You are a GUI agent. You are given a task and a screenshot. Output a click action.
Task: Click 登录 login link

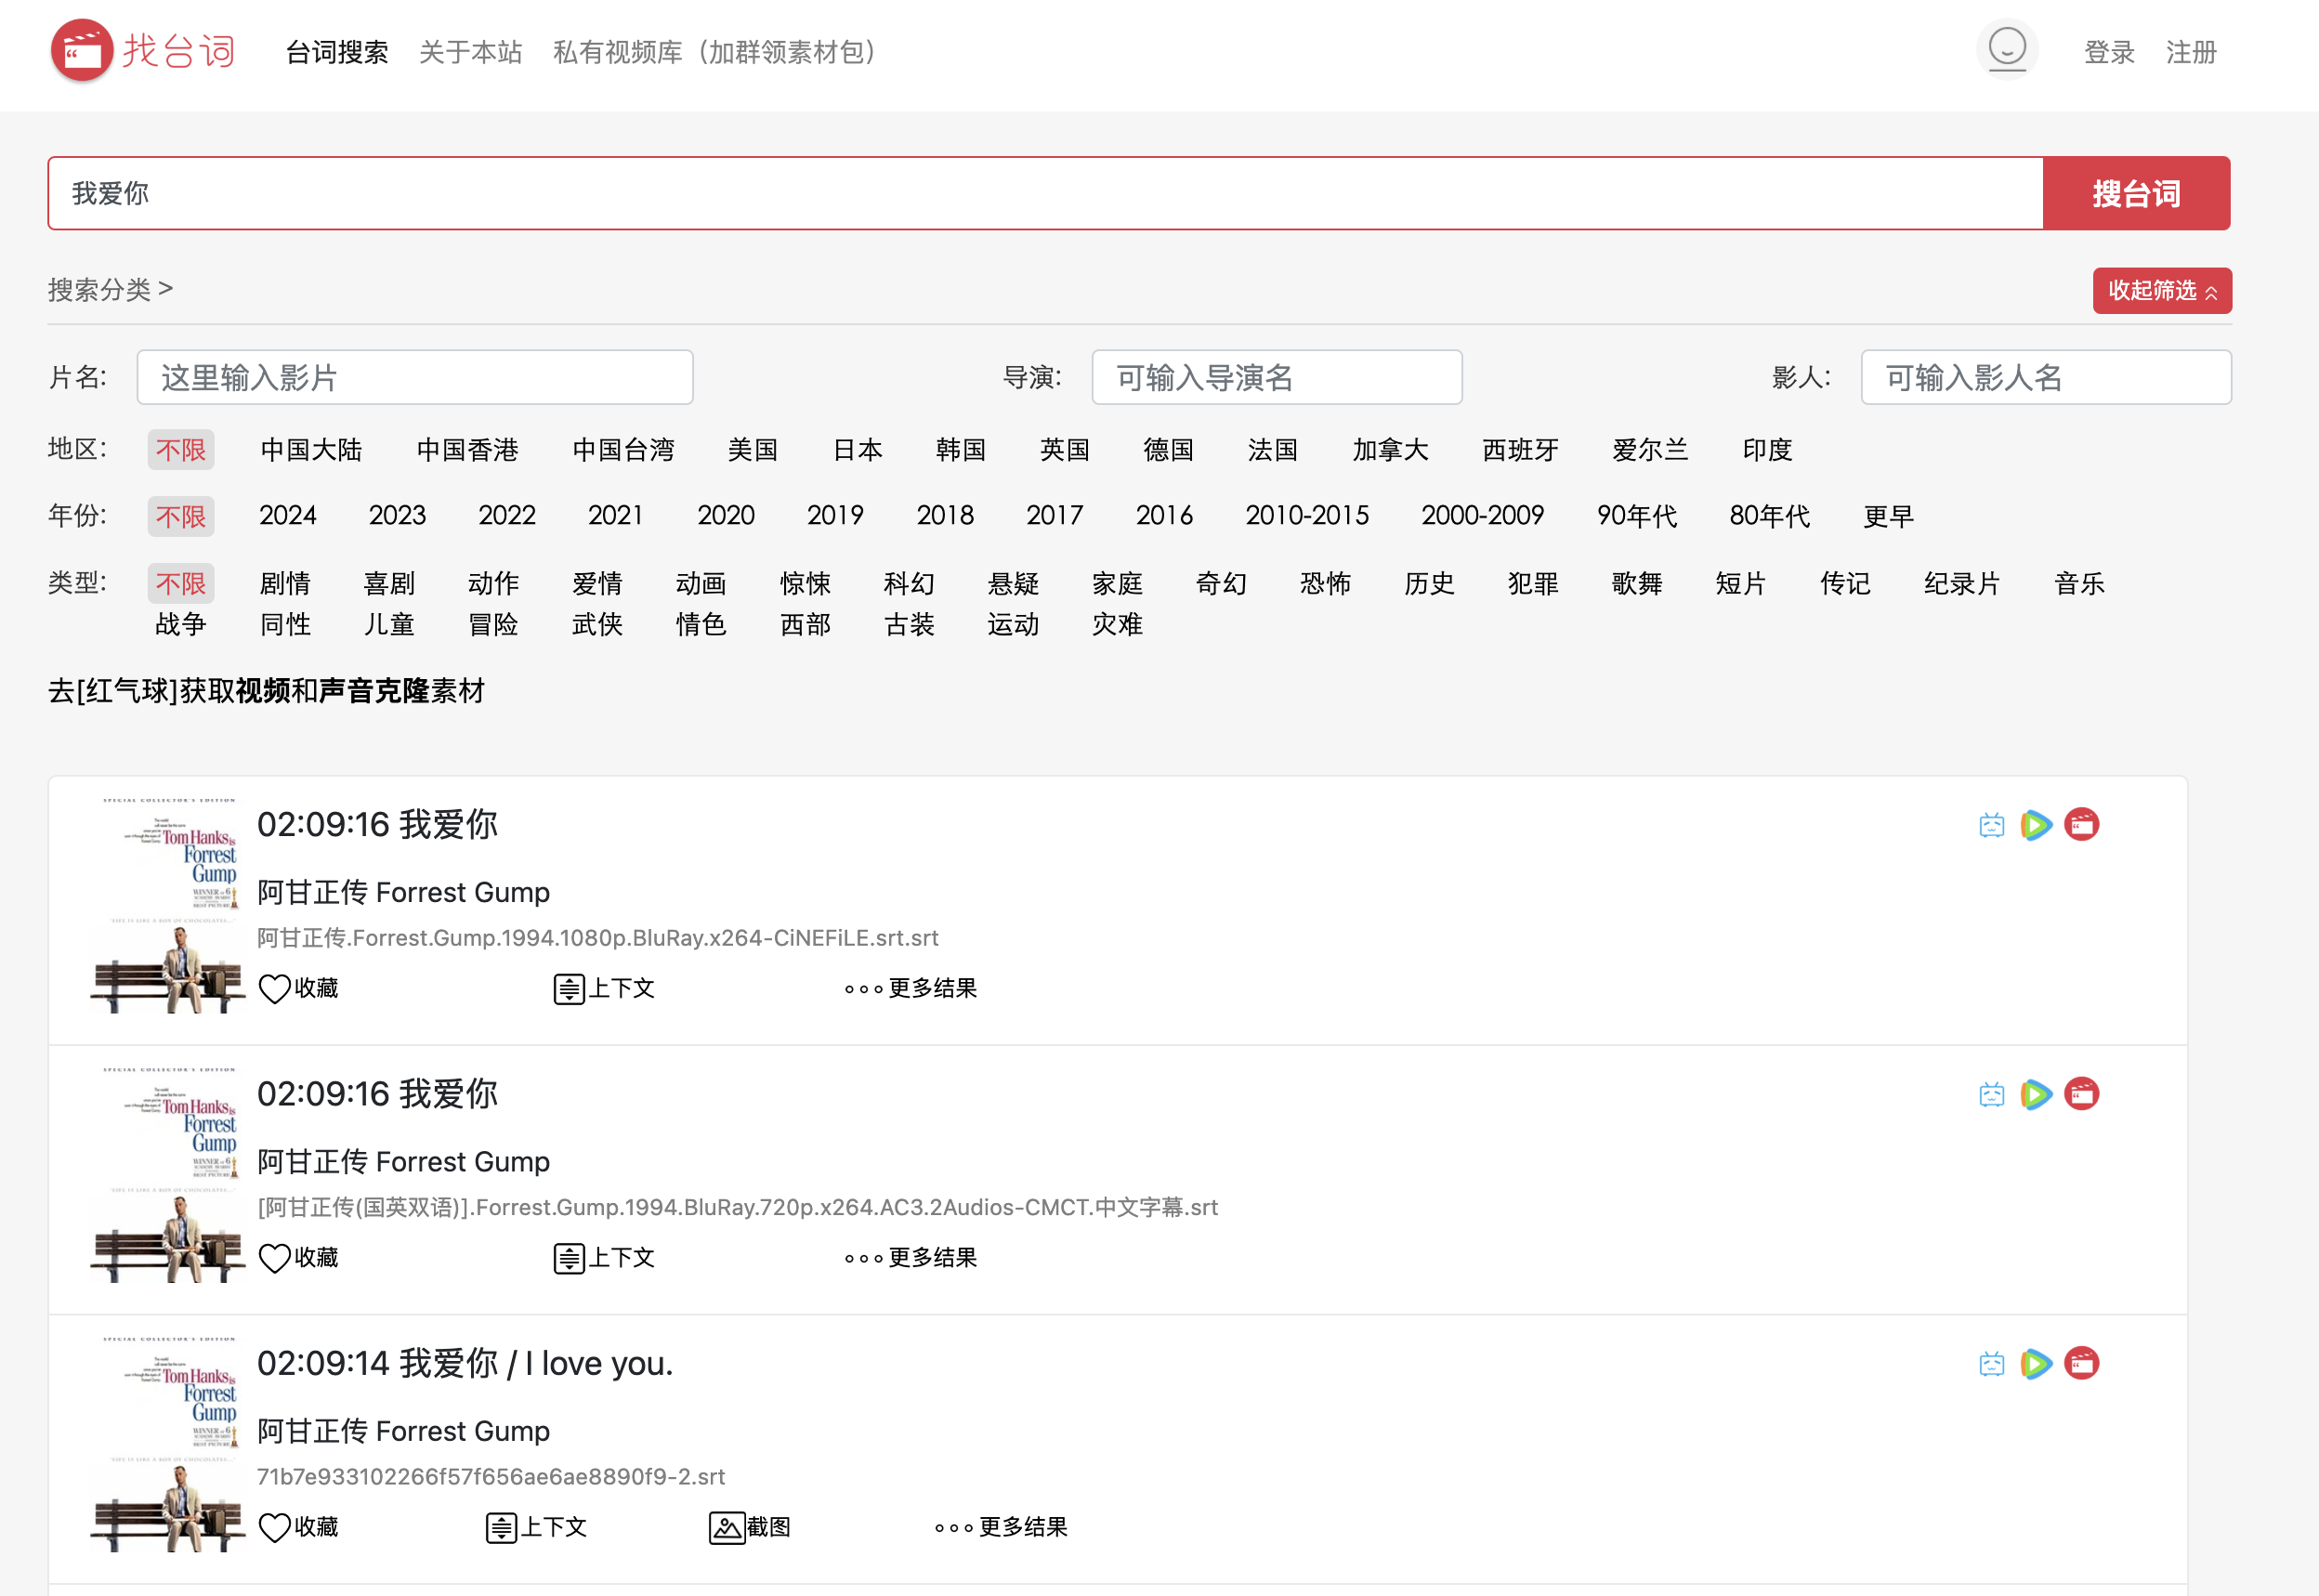(2110, 52)
